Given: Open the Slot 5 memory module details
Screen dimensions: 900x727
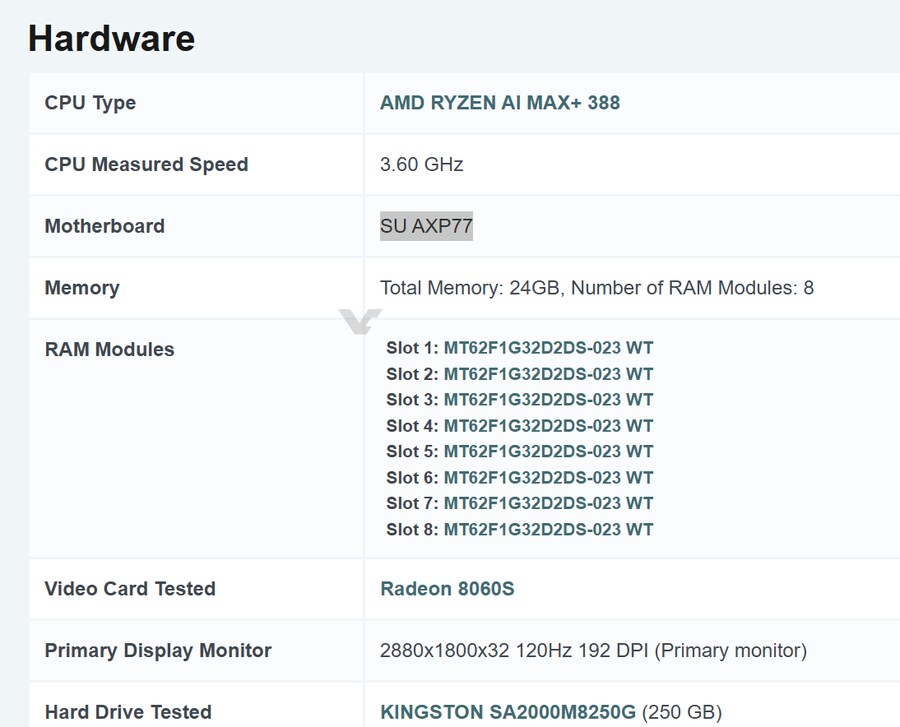Looking at the screenshot, I should click(550, 451).
